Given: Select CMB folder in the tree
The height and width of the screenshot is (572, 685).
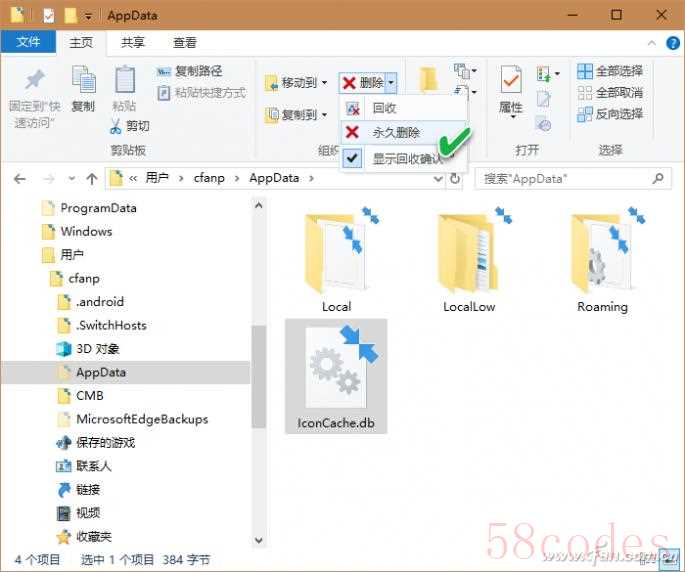Looking at the screenshot, I should pyautogui.click(x=80, y=395).
